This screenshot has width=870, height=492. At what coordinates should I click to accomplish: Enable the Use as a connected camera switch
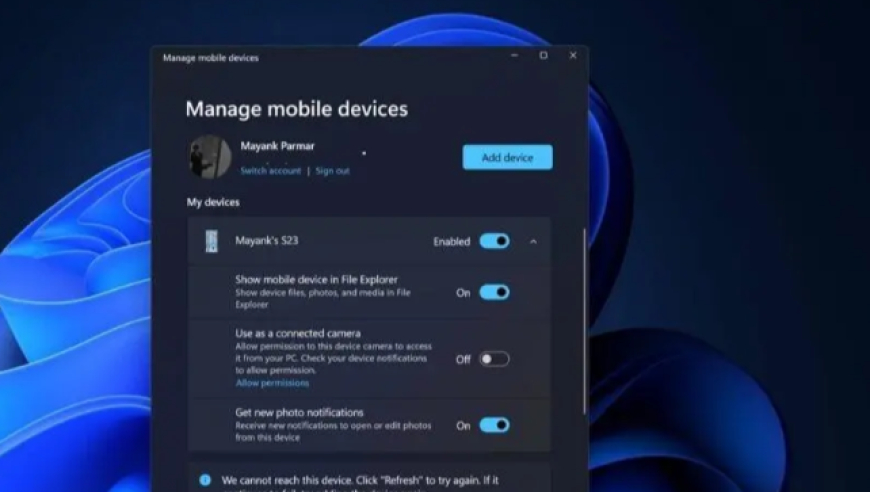(494, 359)
